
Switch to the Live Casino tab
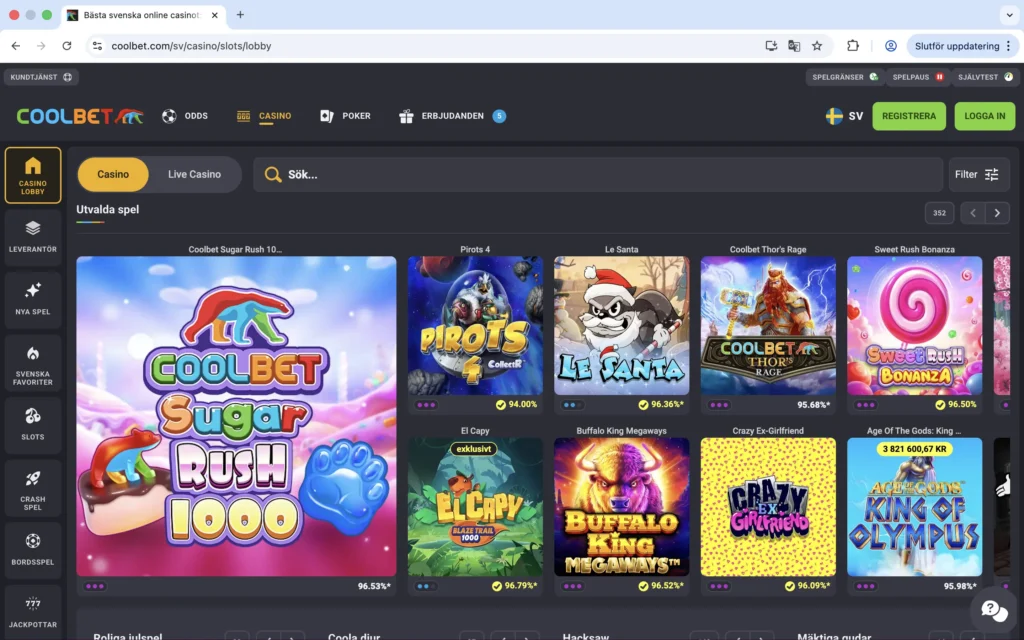point(194,174)
